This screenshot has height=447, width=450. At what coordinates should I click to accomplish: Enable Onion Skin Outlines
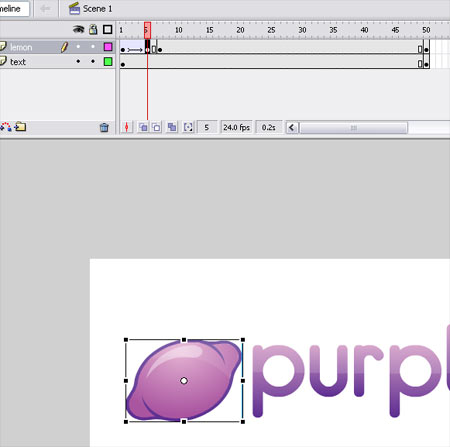[x=156, y=127]
